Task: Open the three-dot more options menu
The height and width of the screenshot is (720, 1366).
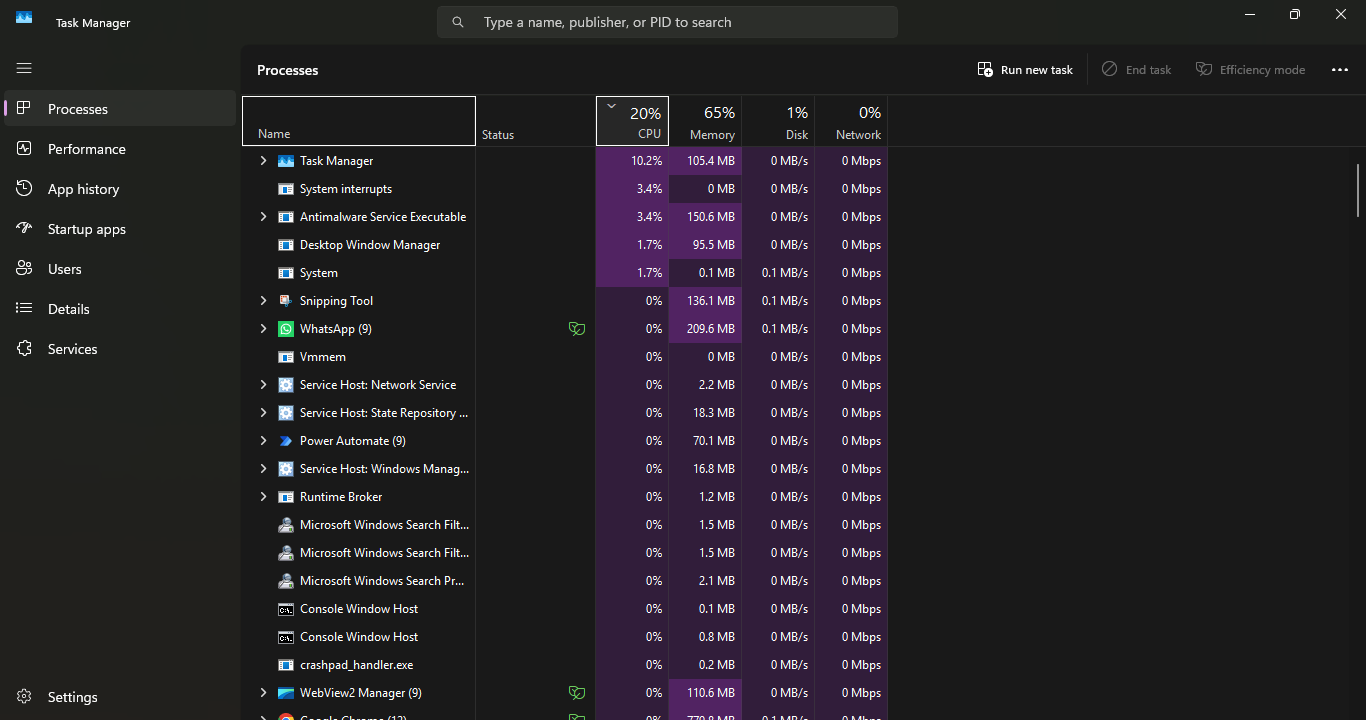Action: 1340,70
